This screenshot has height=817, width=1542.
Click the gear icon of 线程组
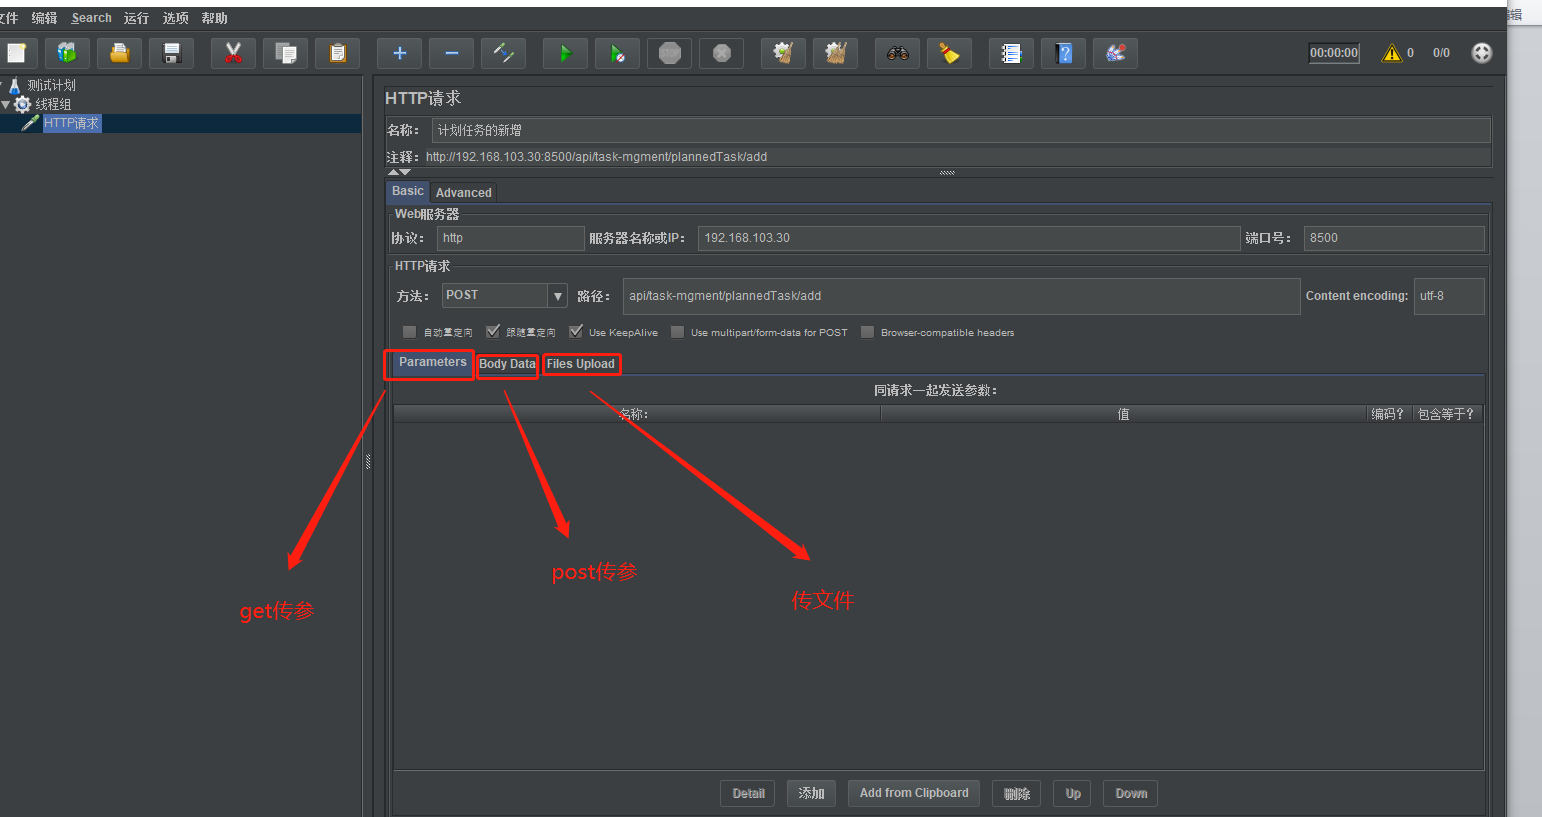pos(22,104)
